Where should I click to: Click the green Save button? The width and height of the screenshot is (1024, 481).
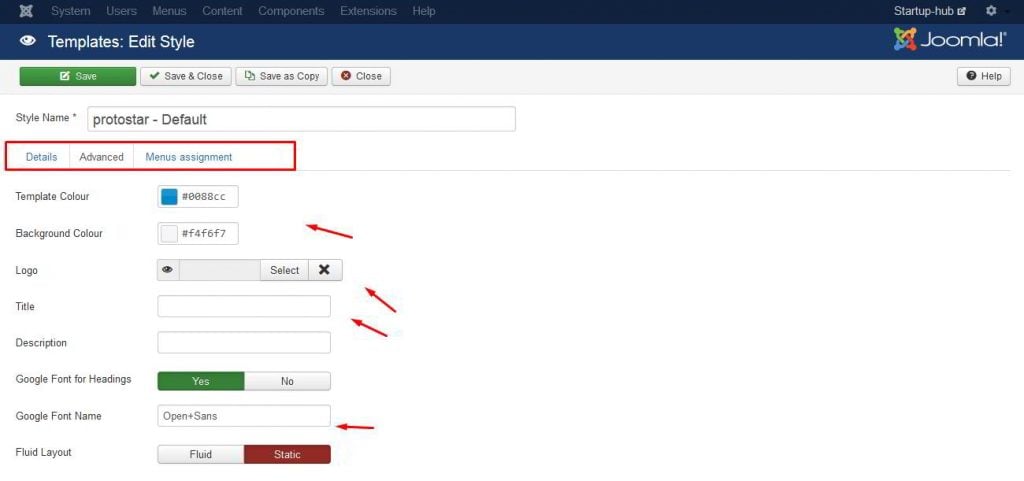point(77,76)
